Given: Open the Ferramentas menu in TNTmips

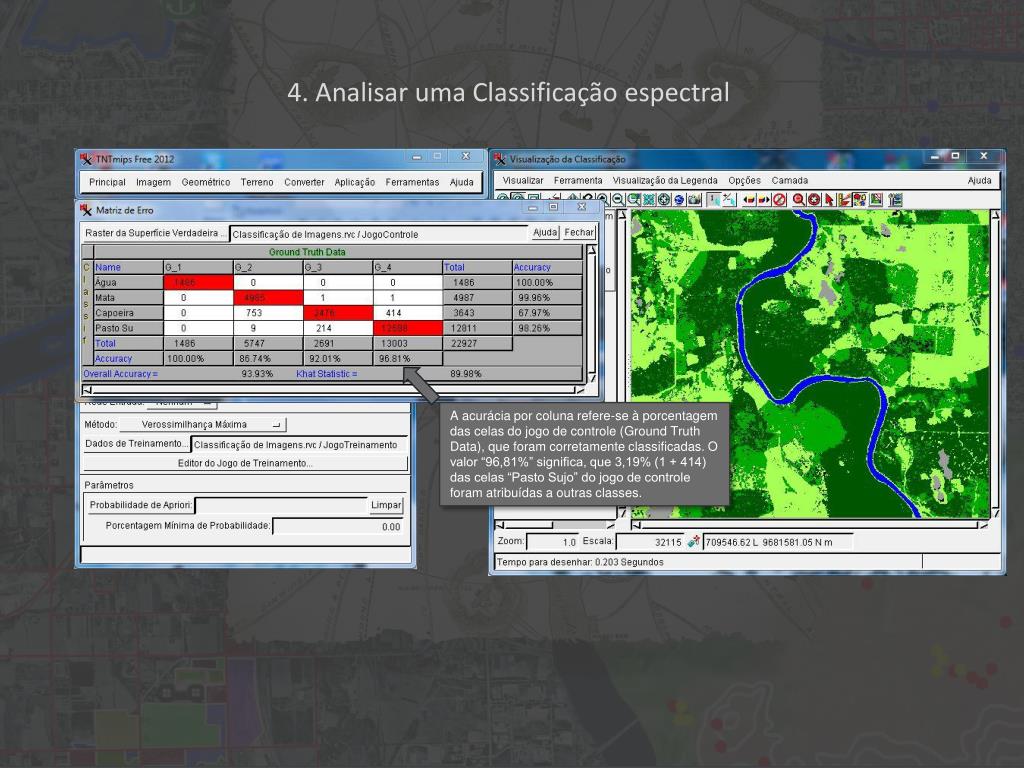Looking at the screenshot, I should click(412, 182).
